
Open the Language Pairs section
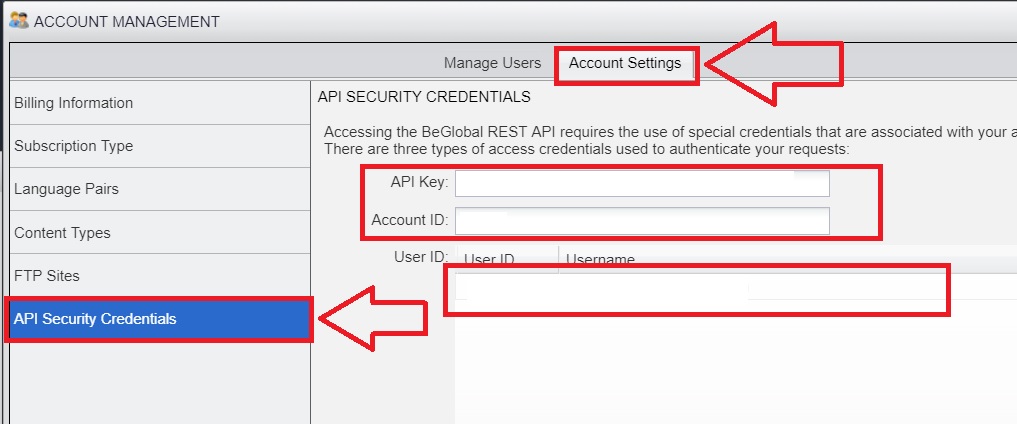point(66,189)
